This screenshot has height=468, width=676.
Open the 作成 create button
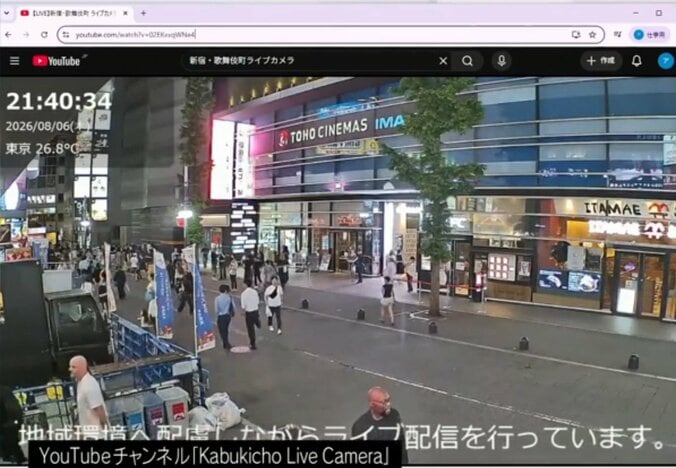601,61
